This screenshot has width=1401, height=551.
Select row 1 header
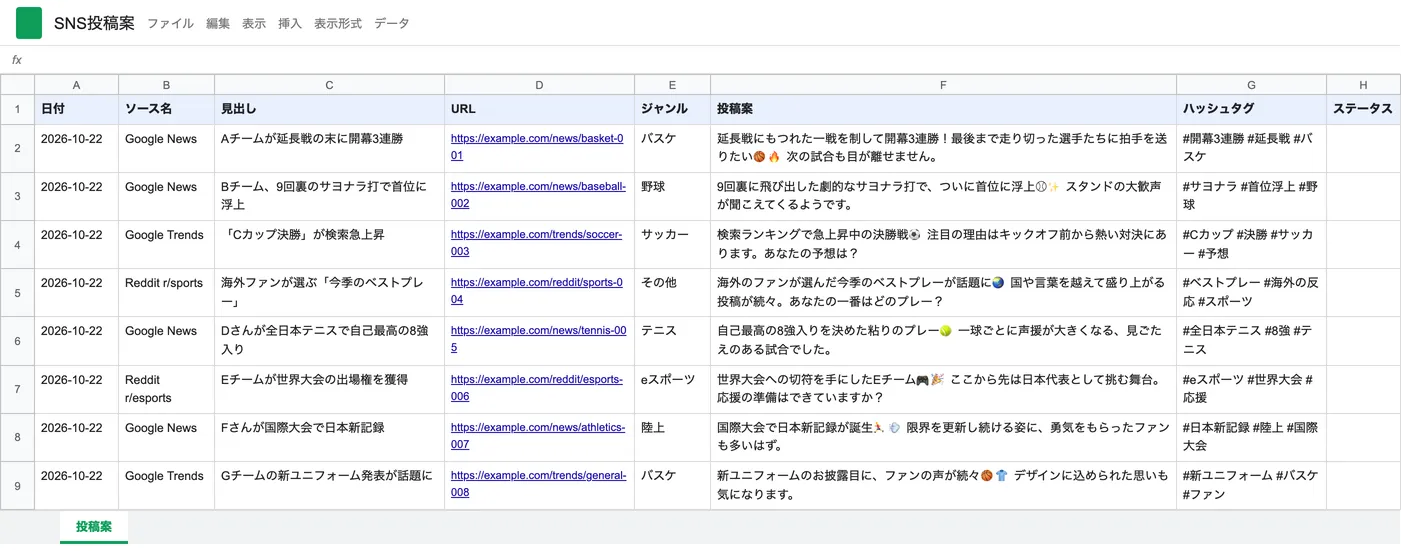coord(17,110)
